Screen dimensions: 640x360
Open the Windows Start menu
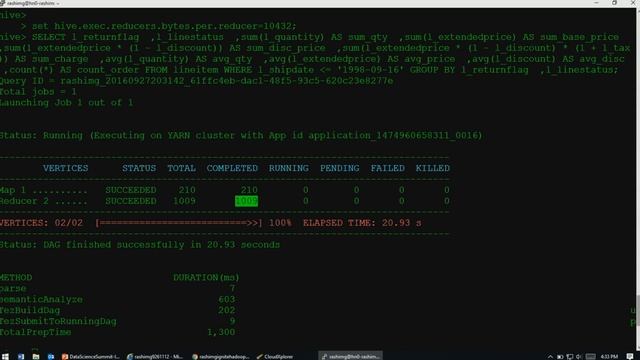pyautogui.click(x=5, y=356)
